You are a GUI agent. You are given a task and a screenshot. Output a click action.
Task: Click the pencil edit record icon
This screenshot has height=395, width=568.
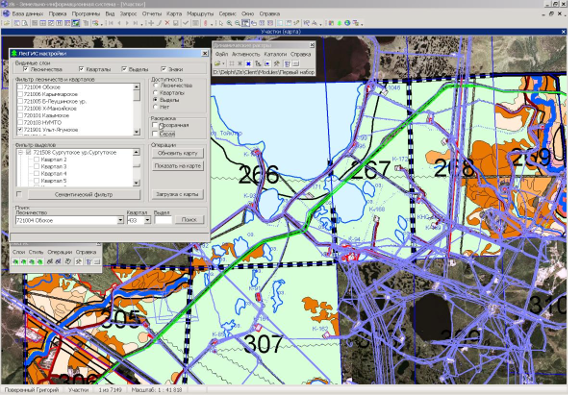(159, 23)
